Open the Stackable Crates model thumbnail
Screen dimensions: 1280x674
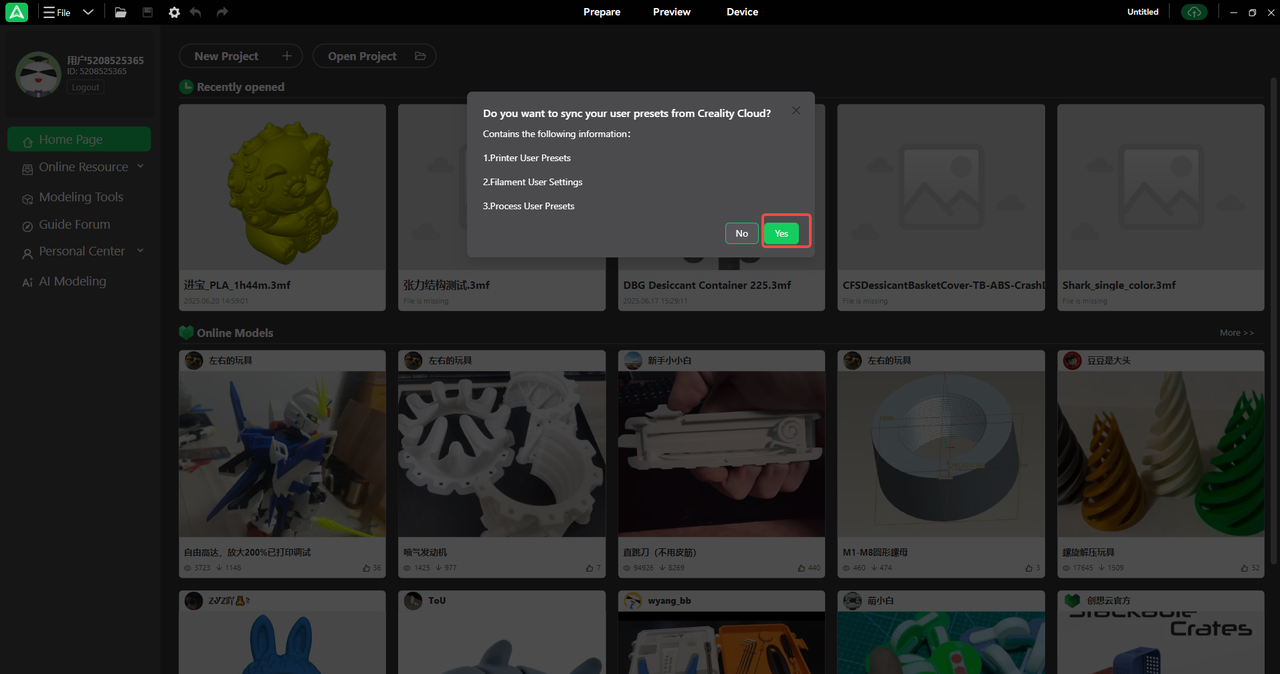[1161, 643]
